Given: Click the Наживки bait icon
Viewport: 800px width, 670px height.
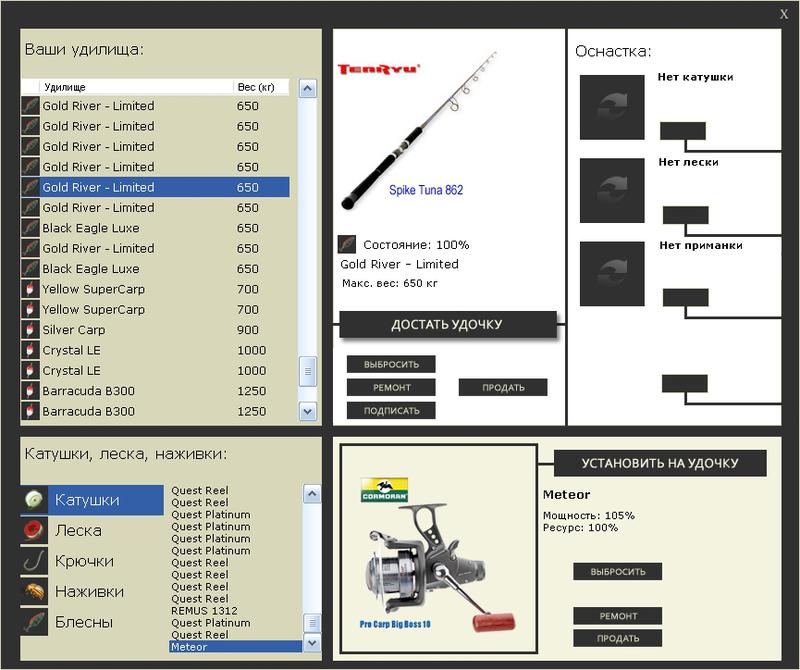Looking at the screenshot, I should [x=34, y=591].
